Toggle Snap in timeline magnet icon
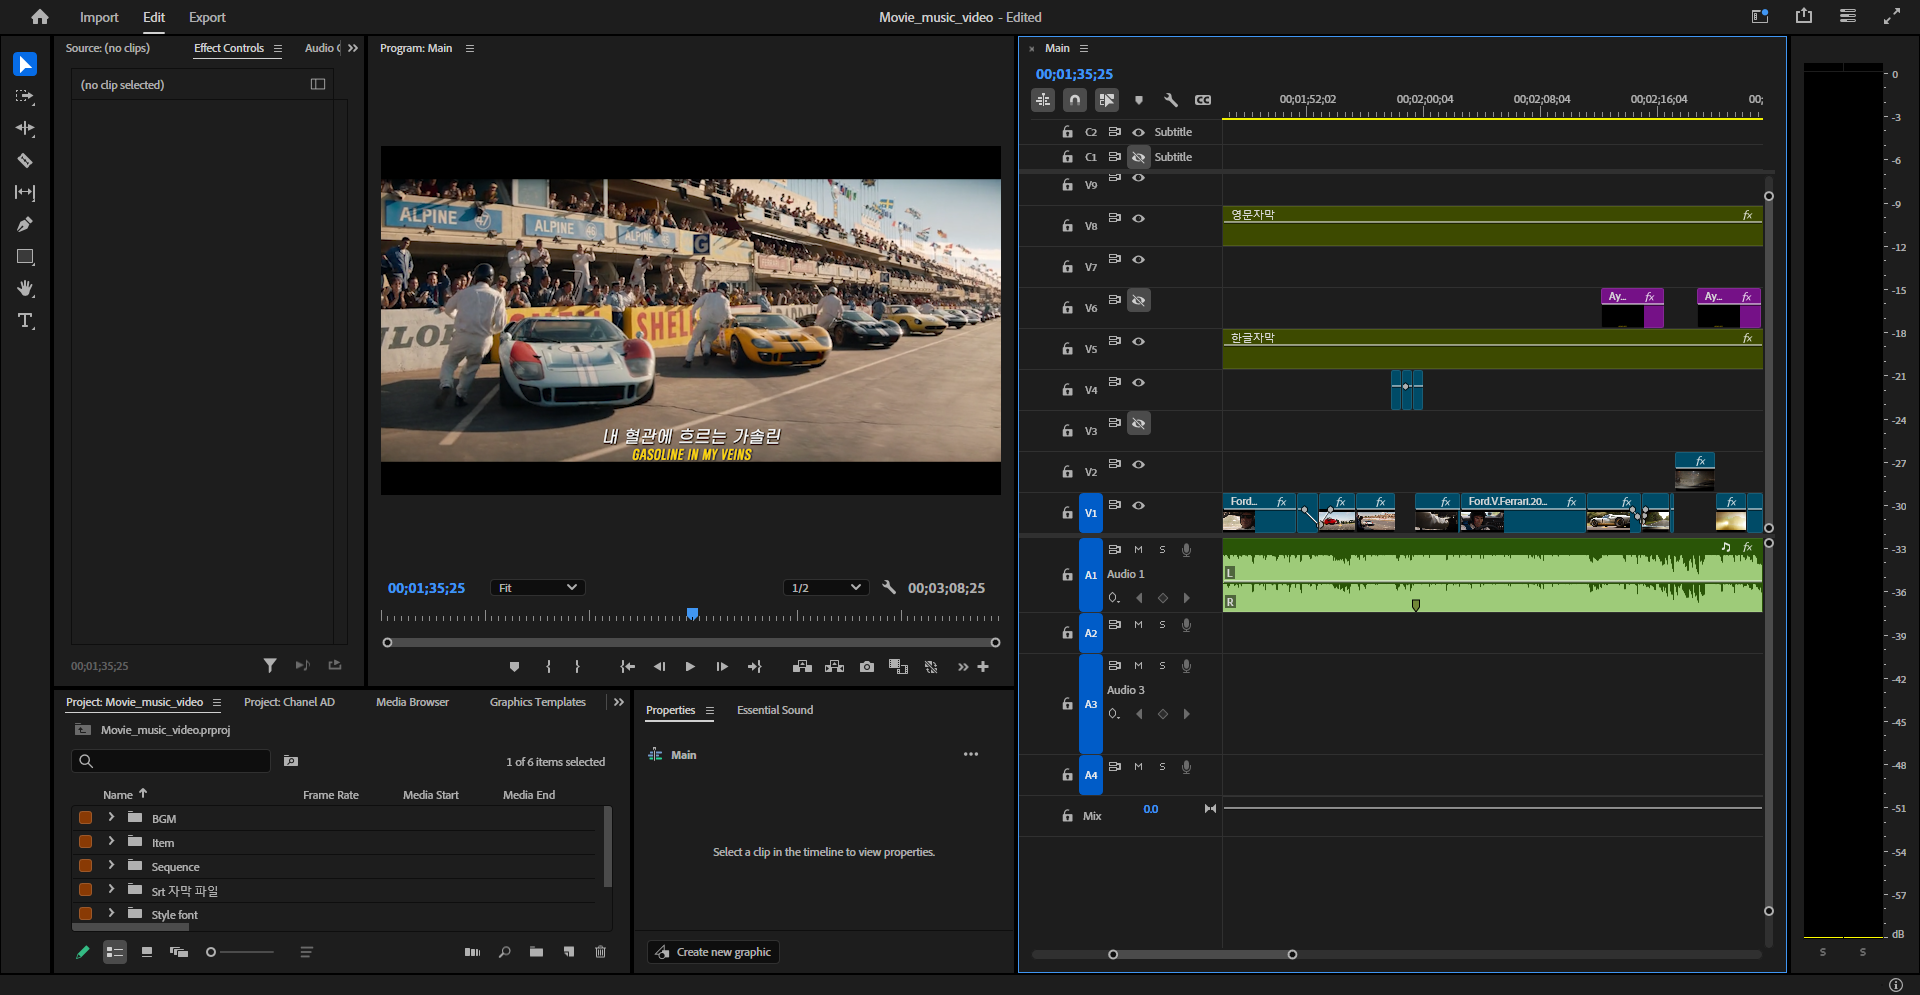This screenshot has width=1920, height=995. [1075, 100]
